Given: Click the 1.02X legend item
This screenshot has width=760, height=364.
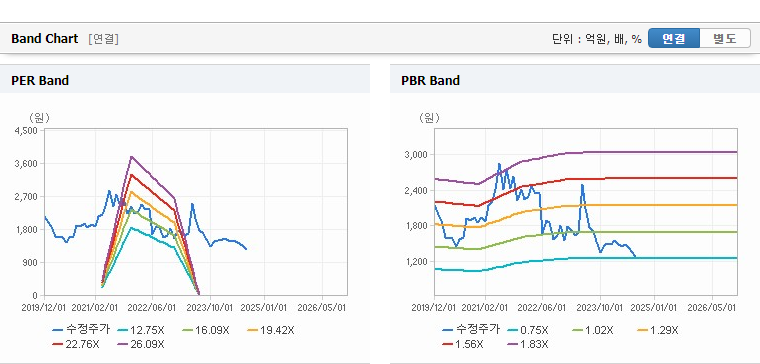Looking at the screenshot, I should click(x=593, y=330).
